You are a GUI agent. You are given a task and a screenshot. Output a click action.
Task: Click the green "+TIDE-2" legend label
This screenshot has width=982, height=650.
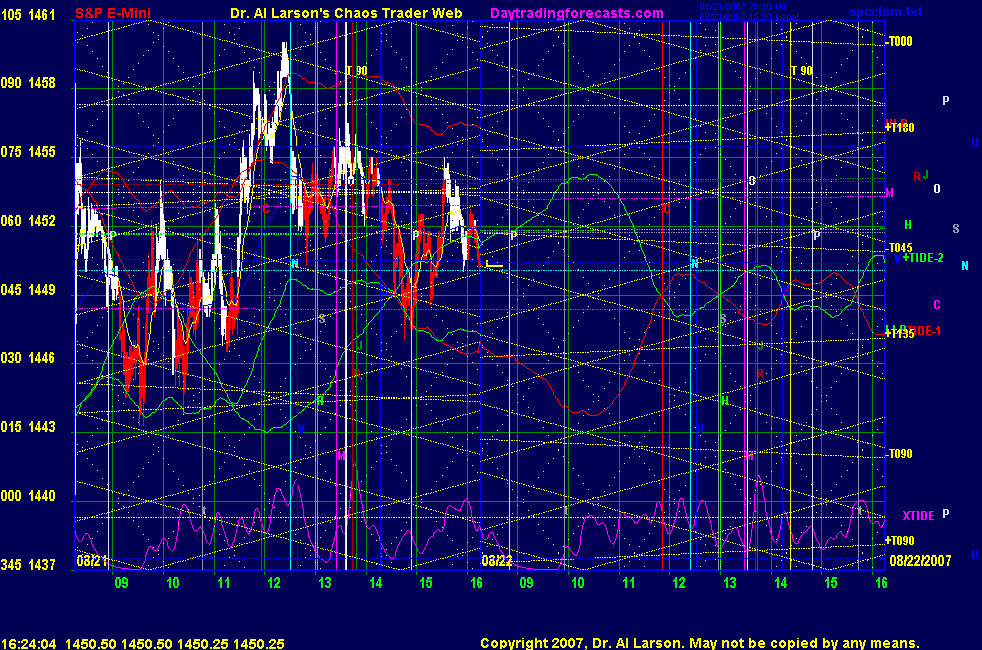click(x=923, y=258)
